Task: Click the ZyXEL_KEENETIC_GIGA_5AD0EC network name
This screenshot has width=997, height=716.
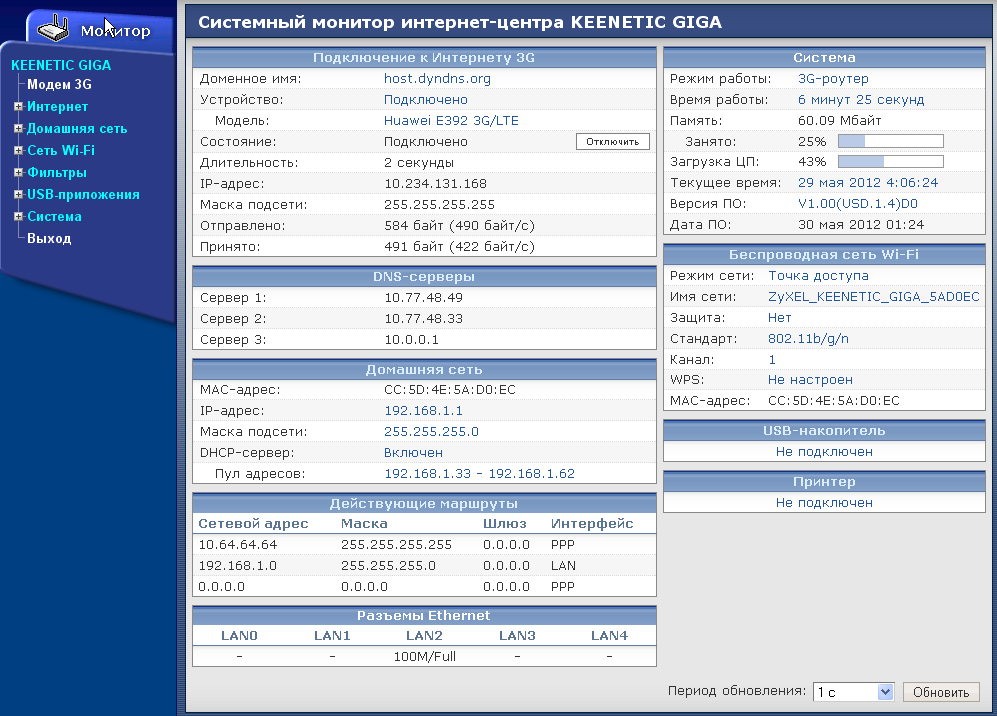Action: click(x=873, y=297)
